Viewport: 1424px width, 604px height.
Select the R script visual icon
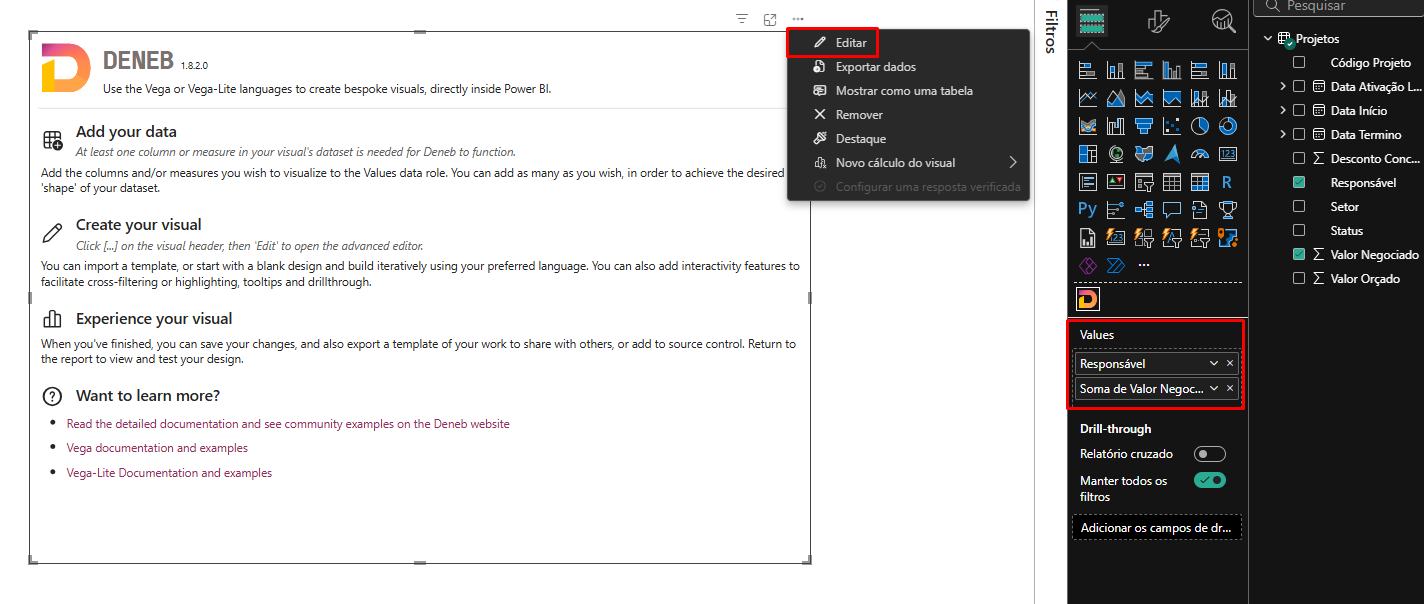coord(1228,181)
